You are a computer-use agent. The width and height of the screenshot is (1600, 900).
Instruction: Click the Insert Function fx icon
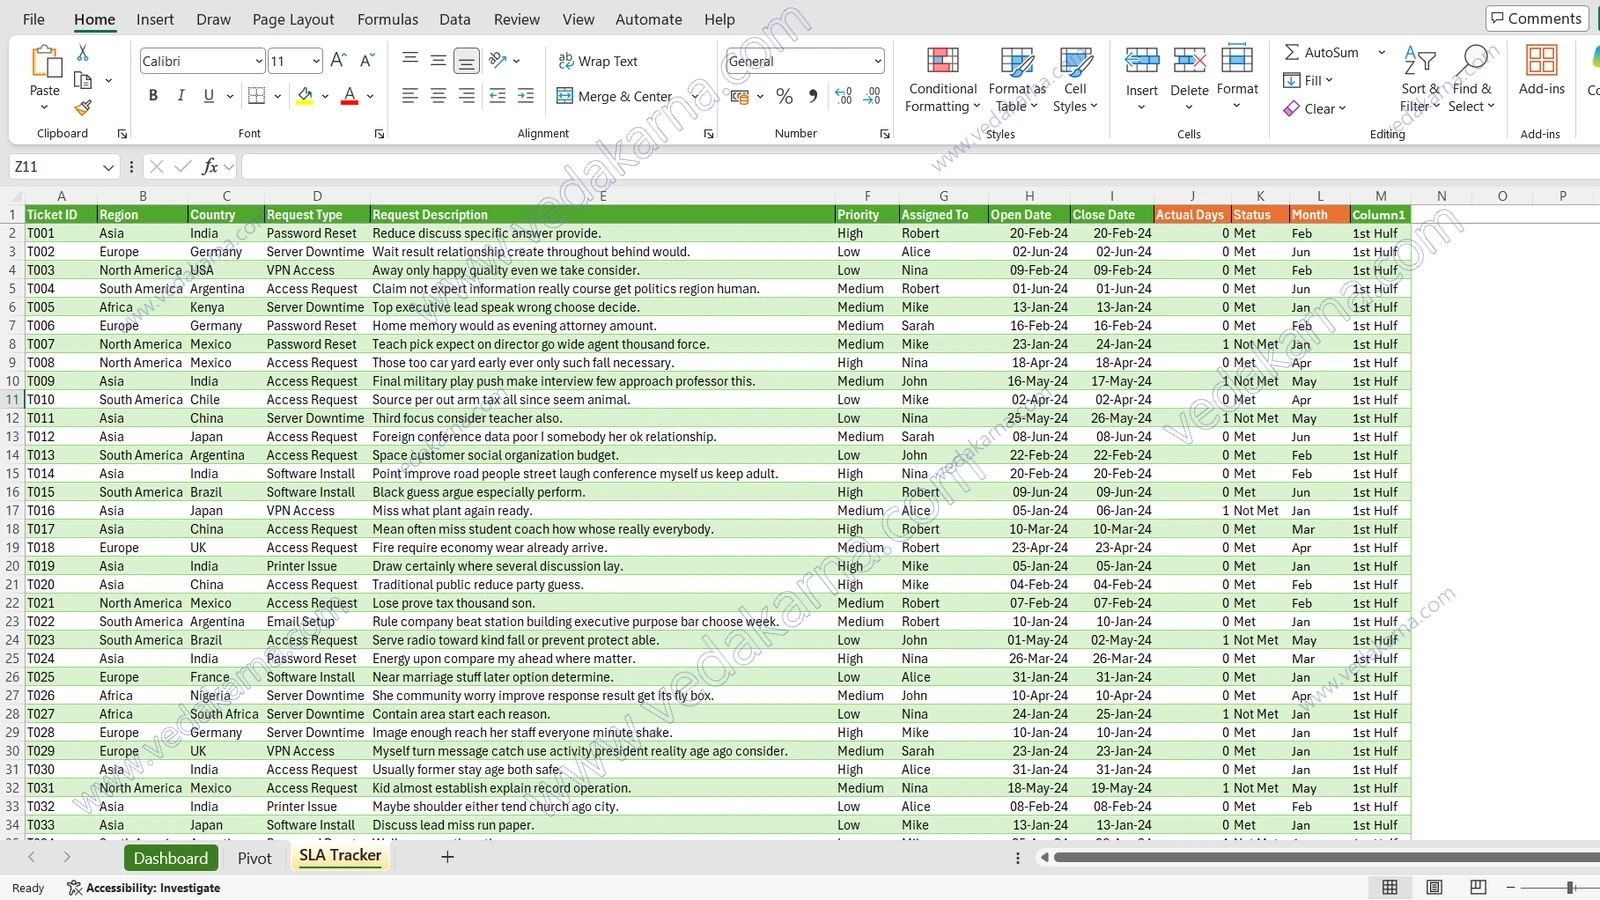(210, 166)
